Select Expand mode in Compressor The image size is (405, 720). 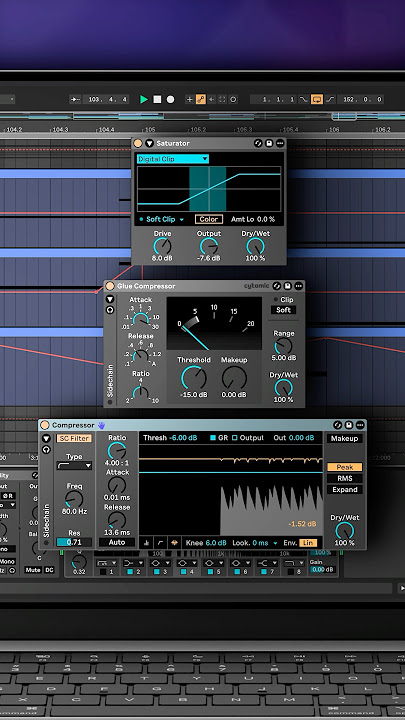(344, 489)
